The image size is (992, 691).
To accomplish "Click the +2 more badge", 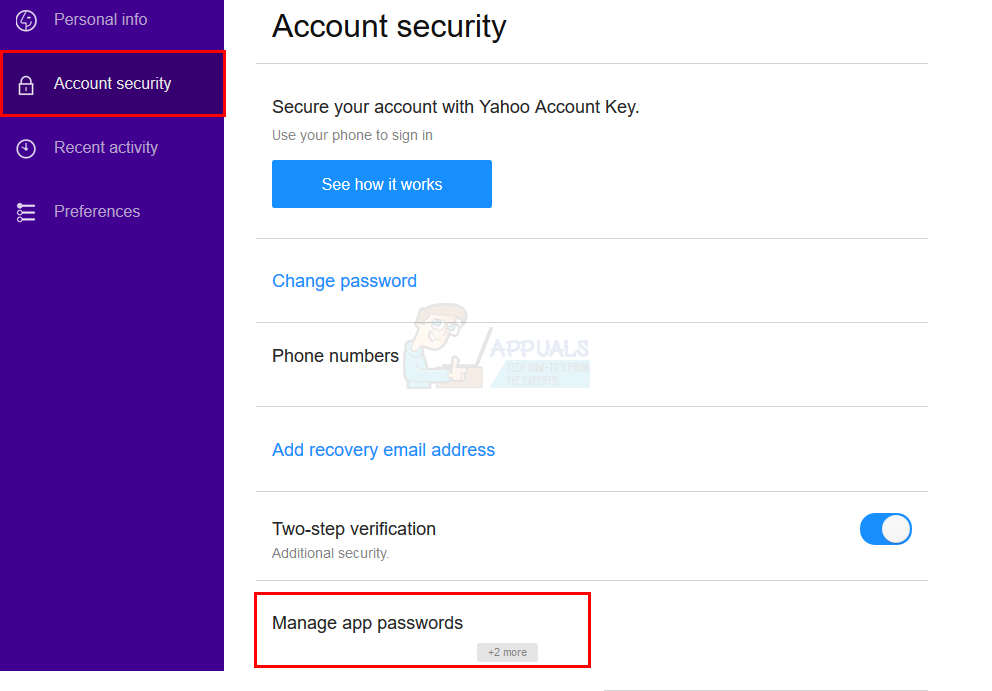I will [x=507, y=652].
